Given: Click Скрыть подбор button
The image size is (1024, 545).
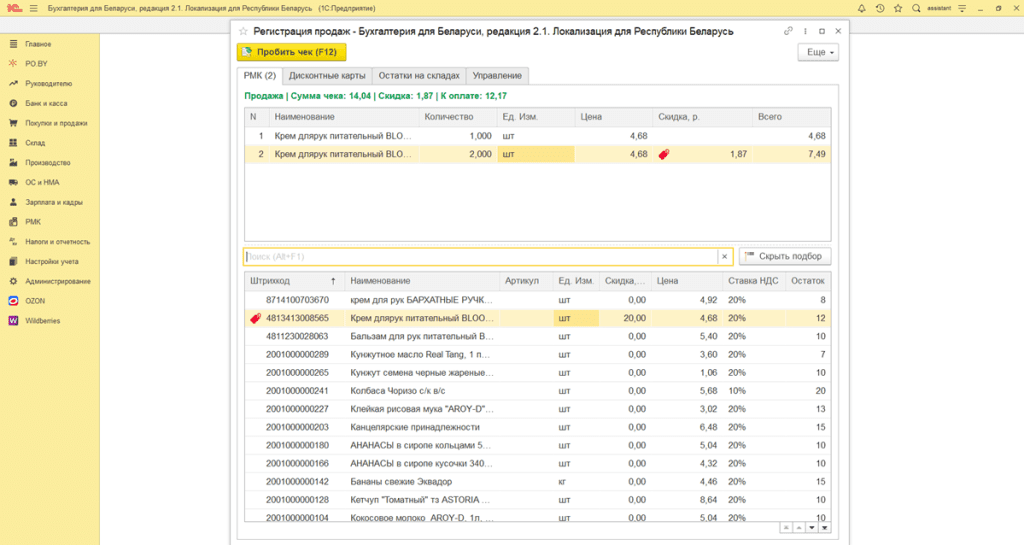Looking at the screenshot, I should pyautogui.click(x=785, y=257).
